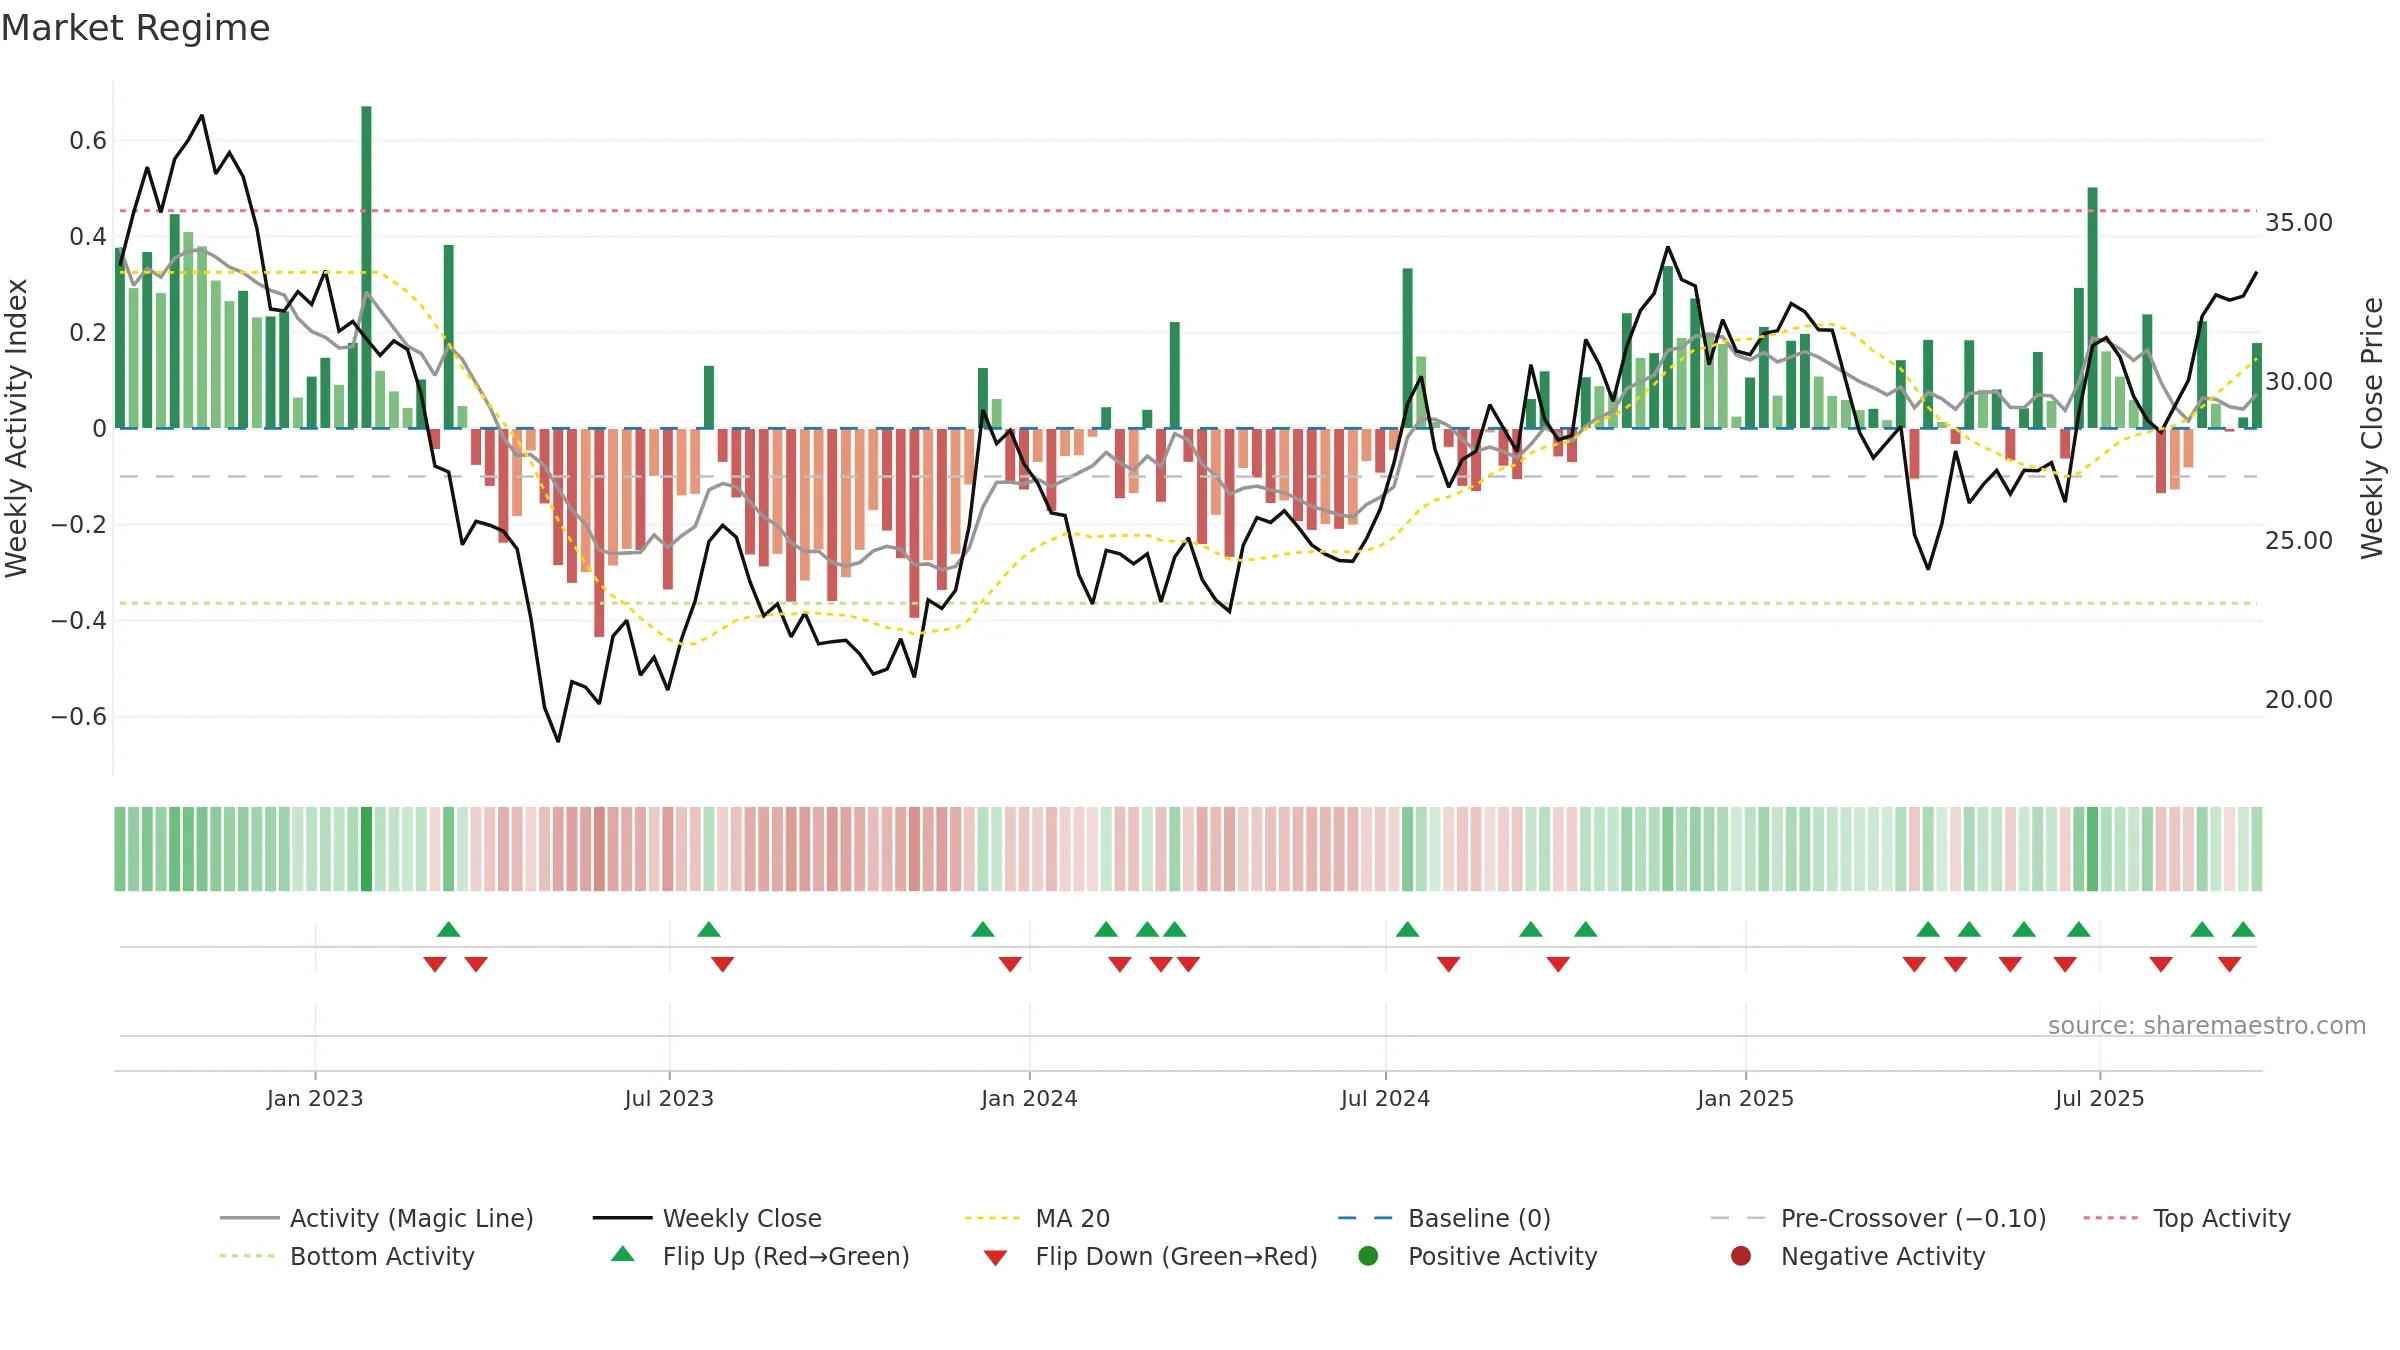
Task: Click the Jul 2025 x-axis label
Action: [2100, 1098]
